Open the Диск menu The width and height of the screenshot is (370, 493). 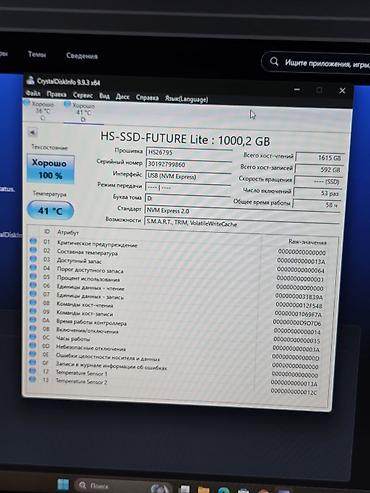(122, 97)
